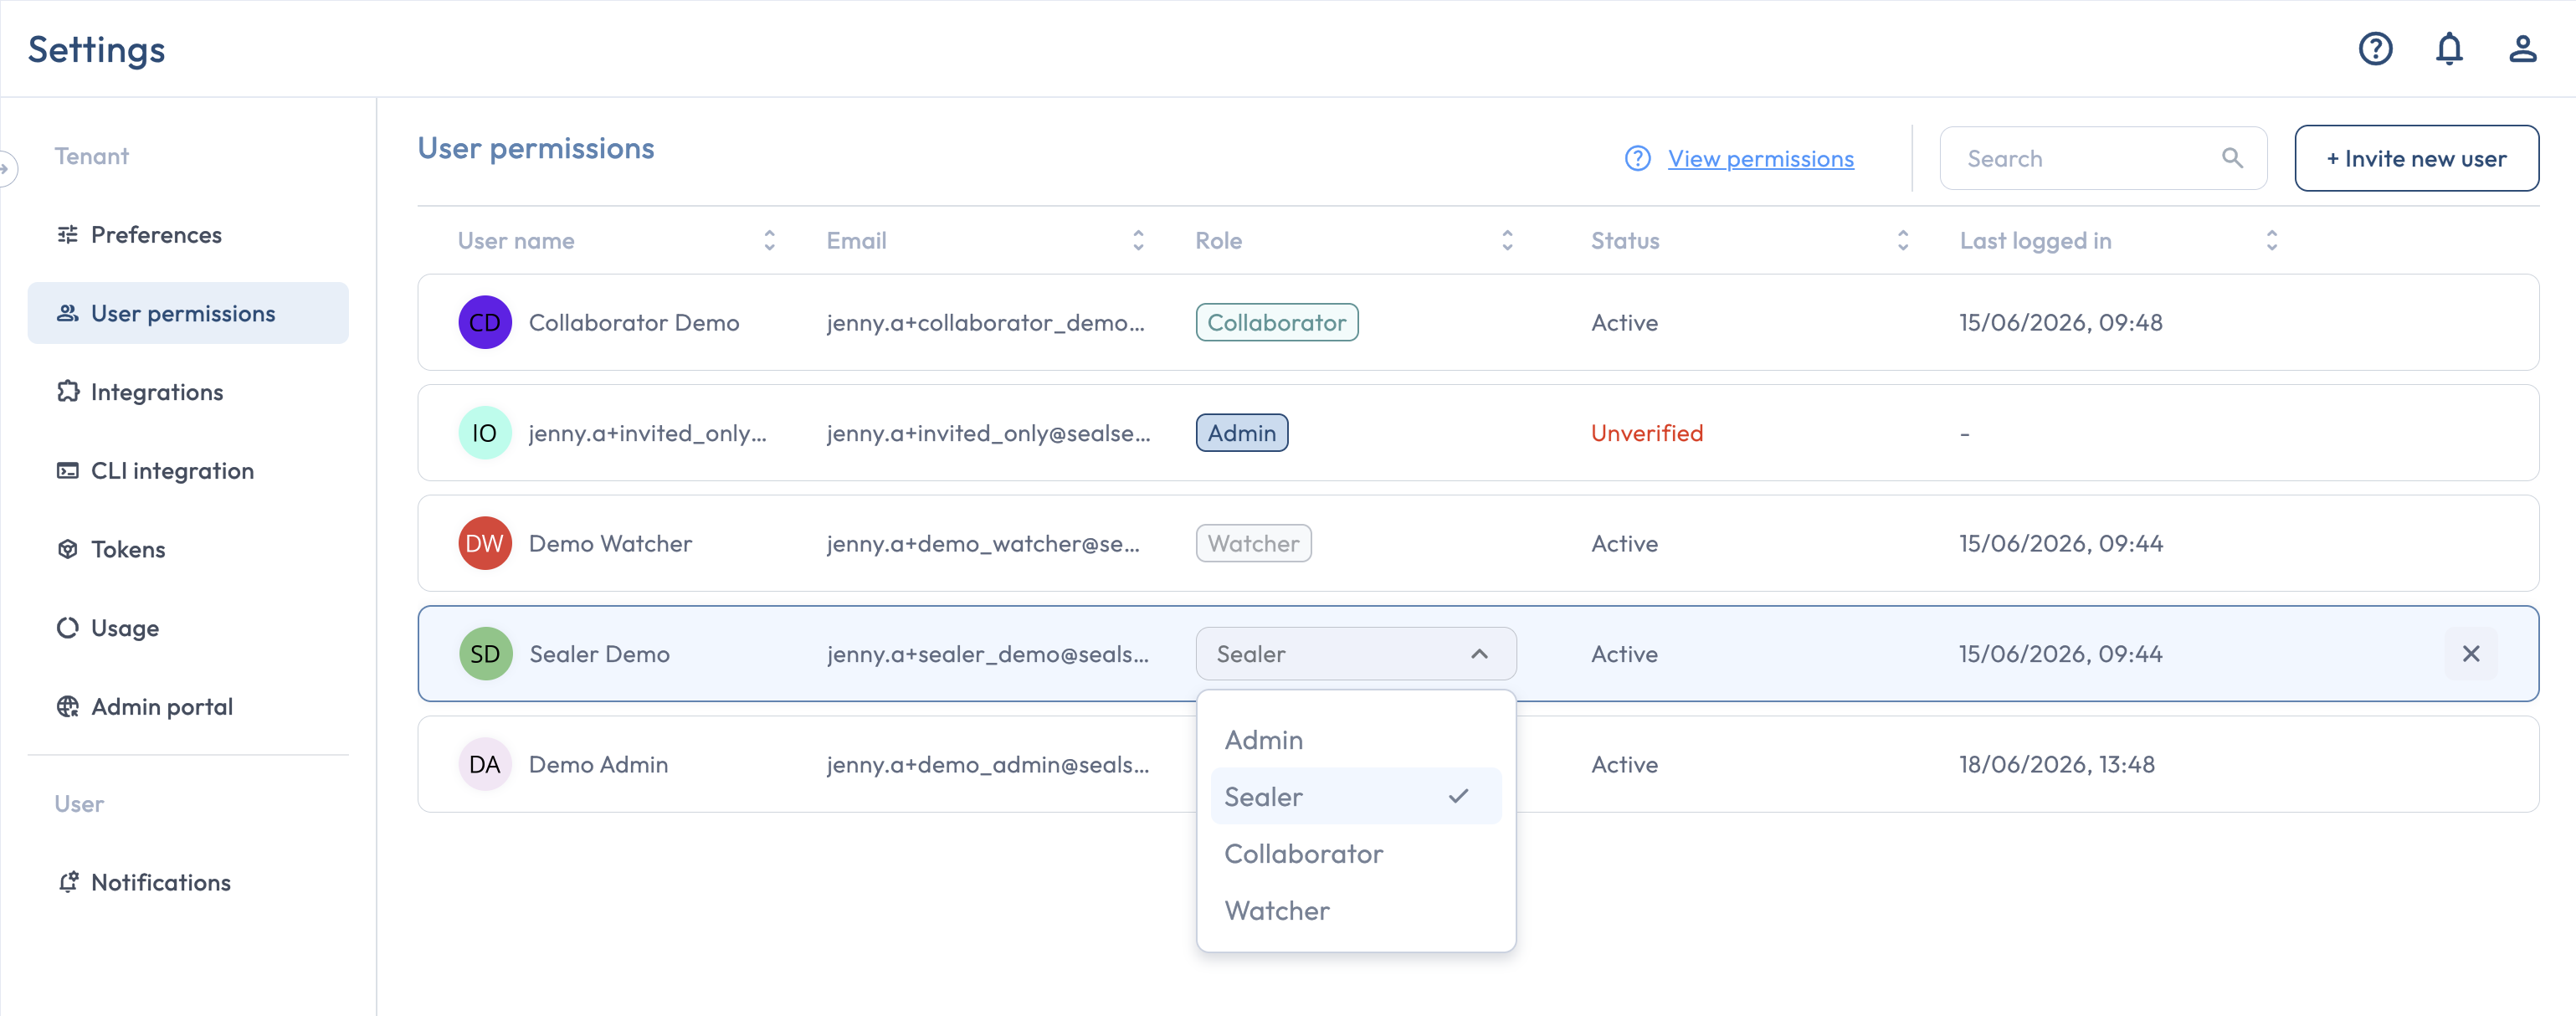Choose Watcher in the role dropdown list
Screen dimensions: 2576x1016
click(x=1355, y=911)
